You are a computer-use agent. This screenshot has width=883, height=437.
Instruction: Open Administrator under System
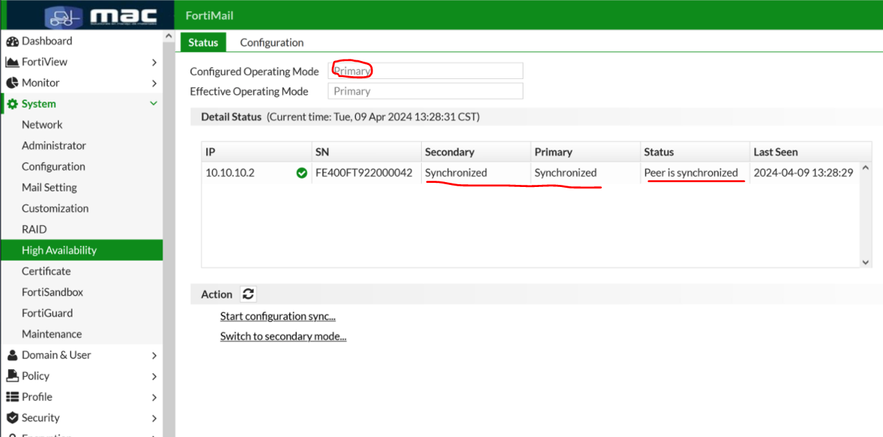point(54,145)
